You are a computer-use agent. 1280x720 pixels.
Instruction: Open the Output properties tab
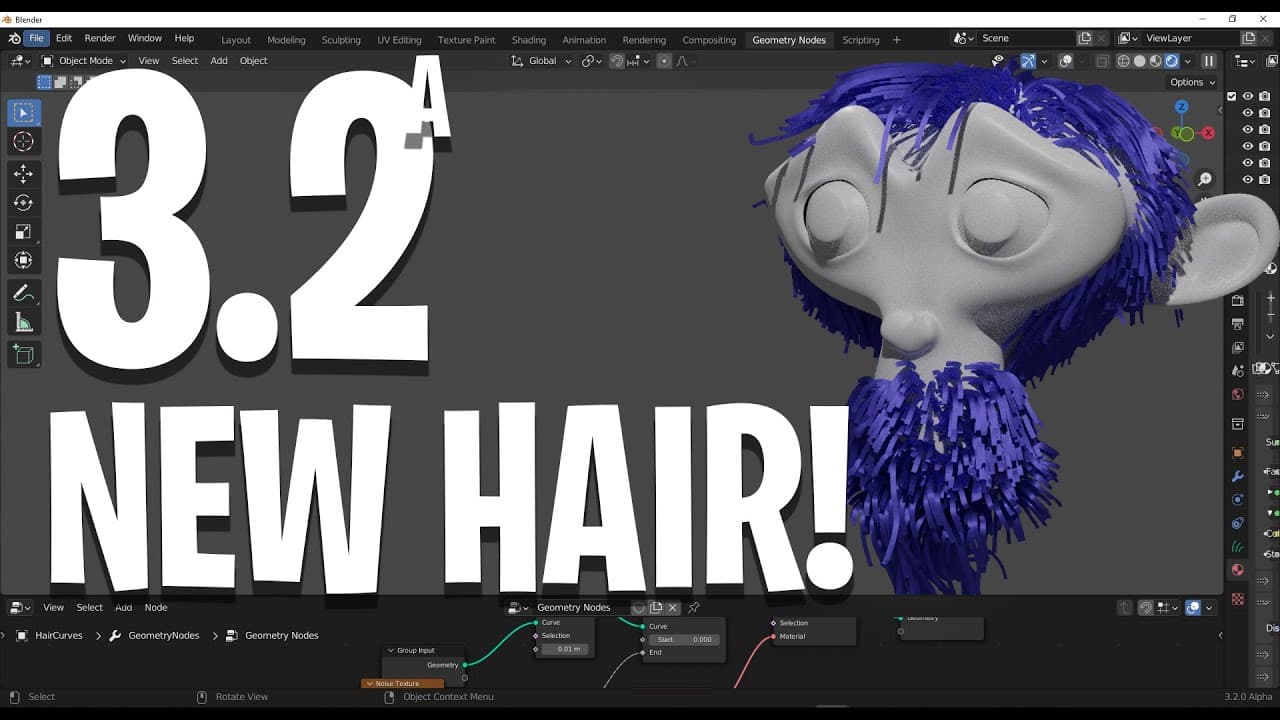click(1238, 324)
